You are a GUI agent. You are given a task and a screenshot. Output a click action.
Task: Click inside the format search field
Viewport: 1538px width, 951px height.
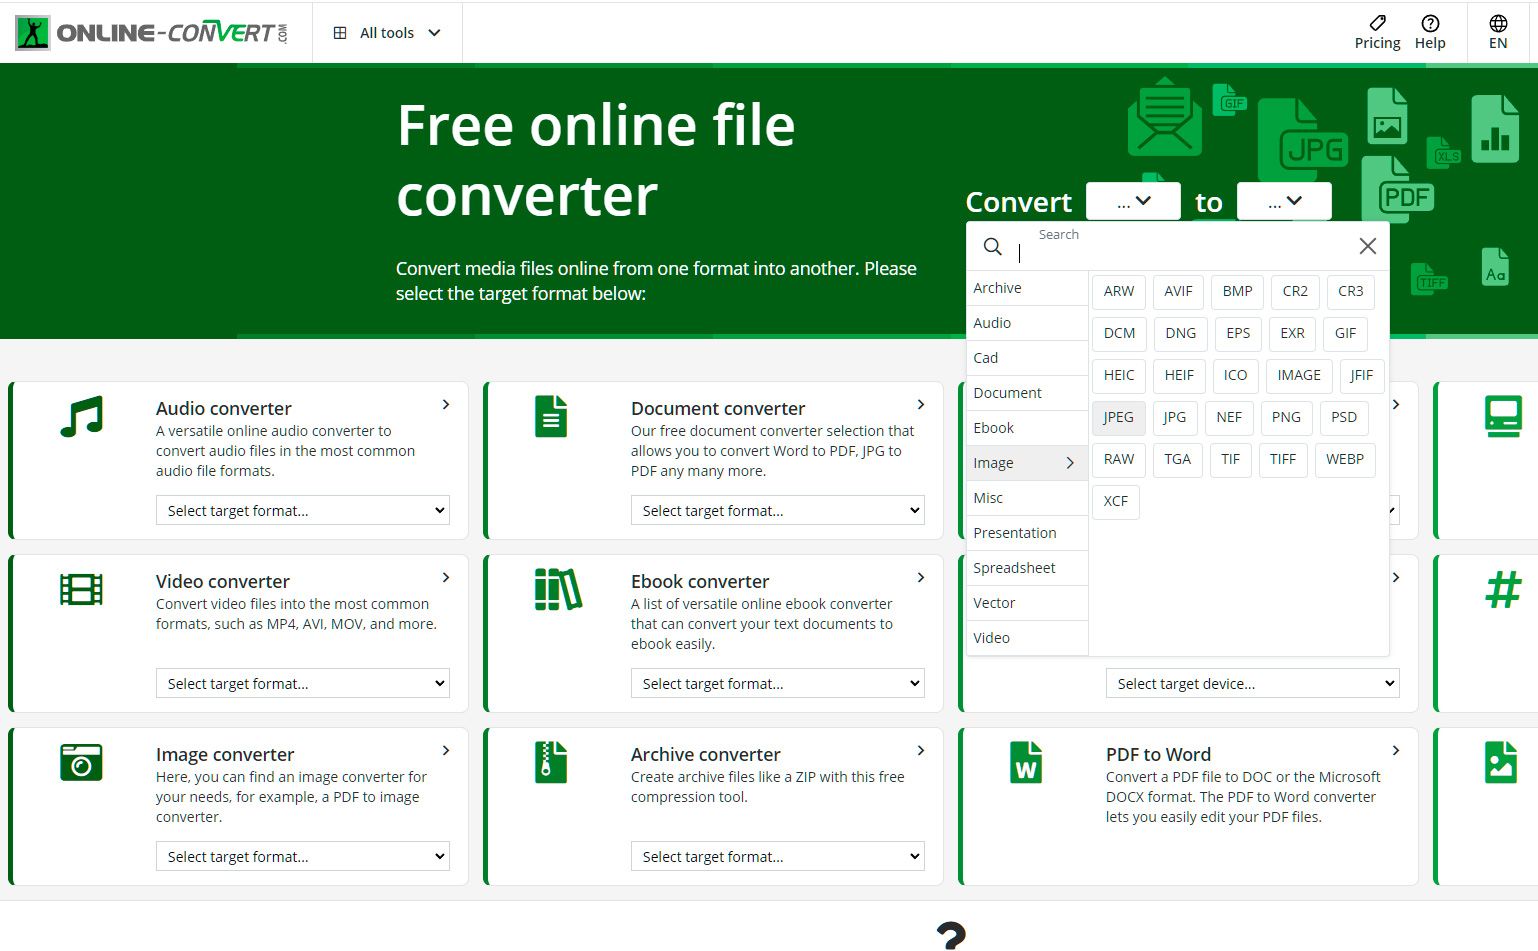(x=1100, y=248)
